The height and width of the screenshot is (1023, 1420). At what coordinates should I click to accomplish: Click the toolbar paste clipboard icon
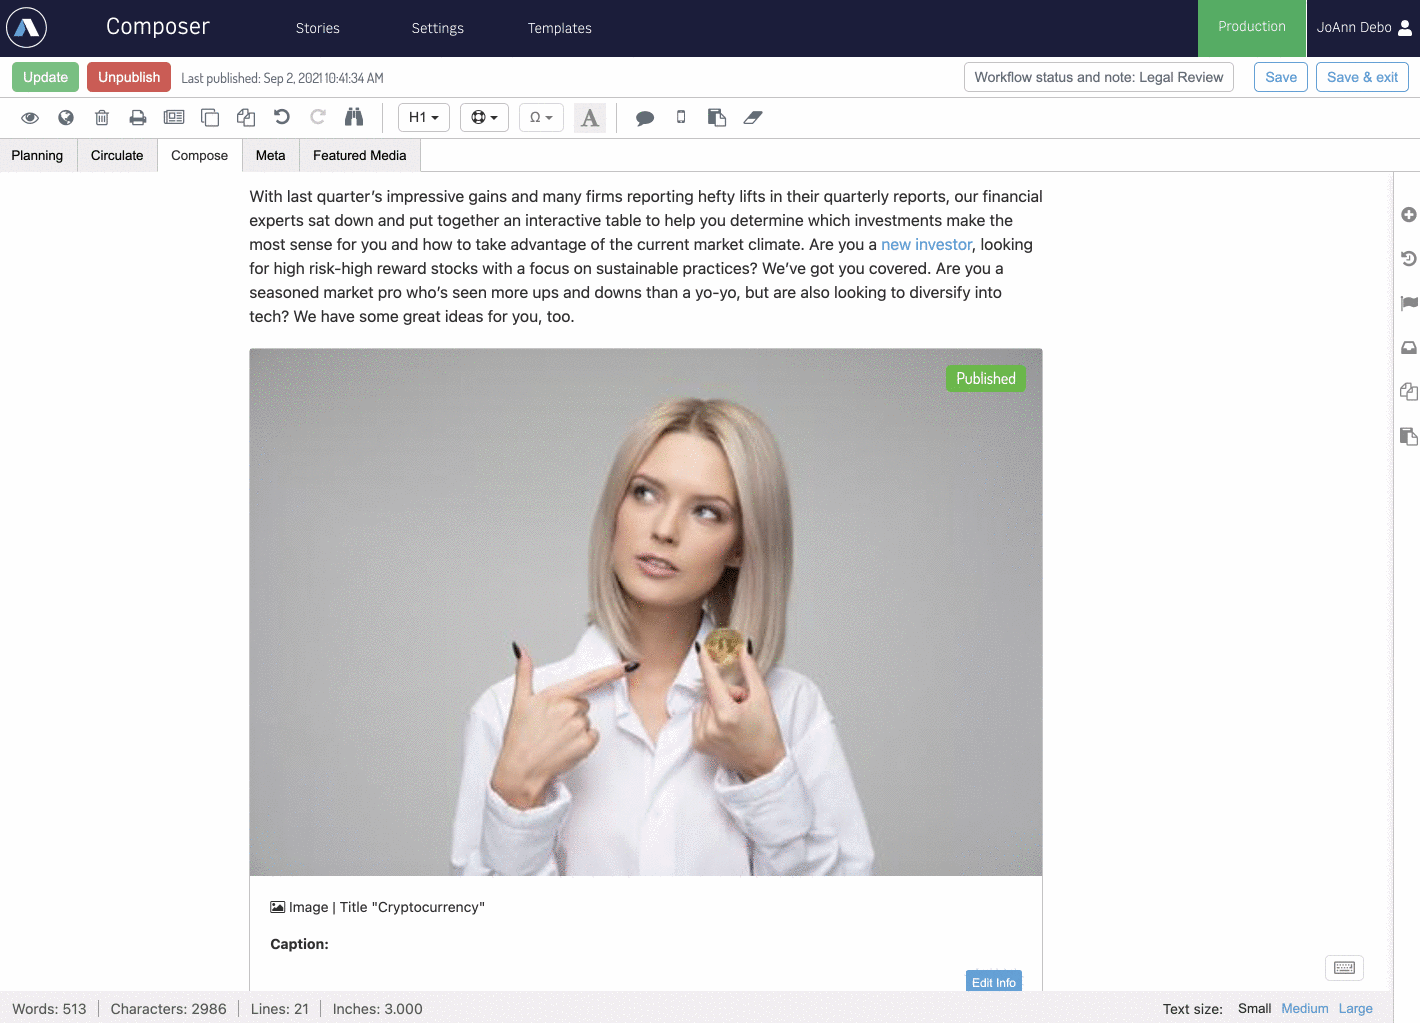[x=717, y=118]
